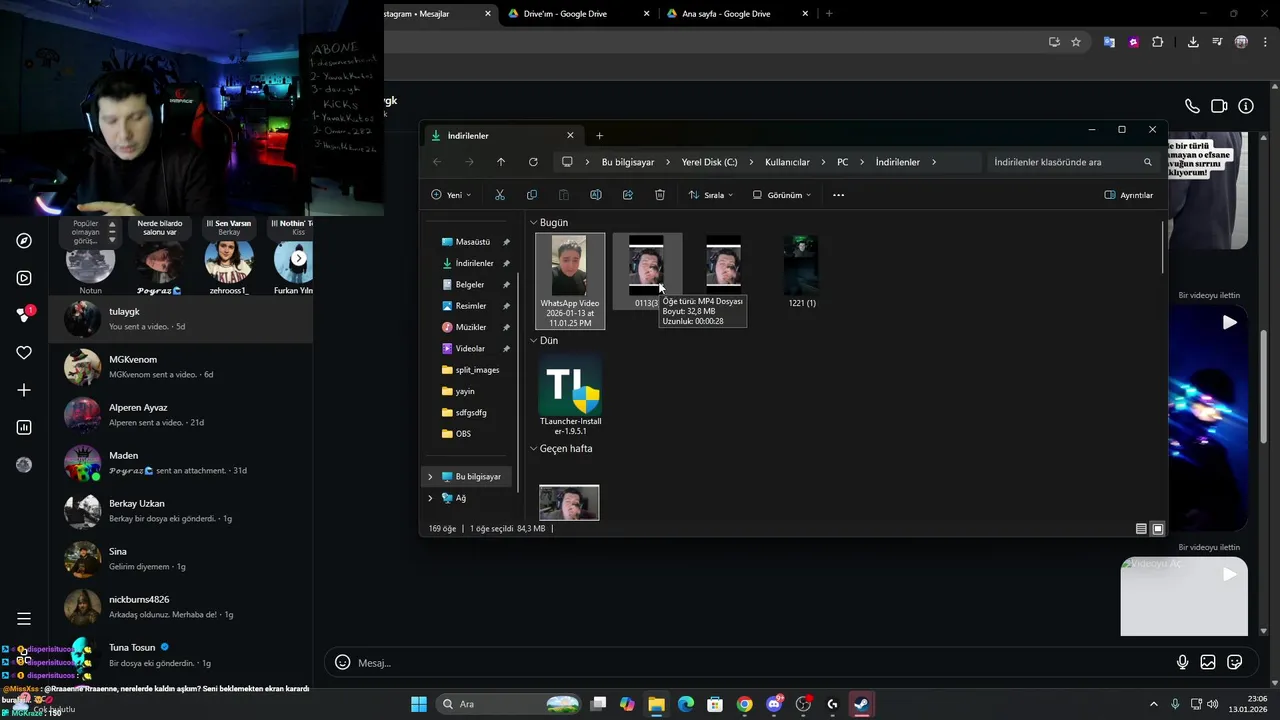Bookmark this page with star icon
This screenshot has height=720, width=1280.
1076,42
